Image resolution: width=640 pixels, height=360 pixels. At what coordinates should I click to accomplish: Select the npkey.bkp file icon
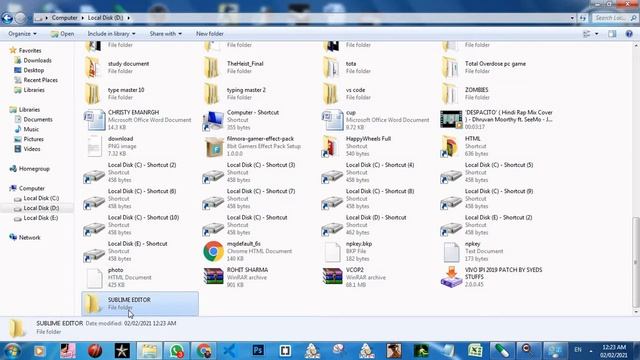pyautogui.click(x=332, y=251)
